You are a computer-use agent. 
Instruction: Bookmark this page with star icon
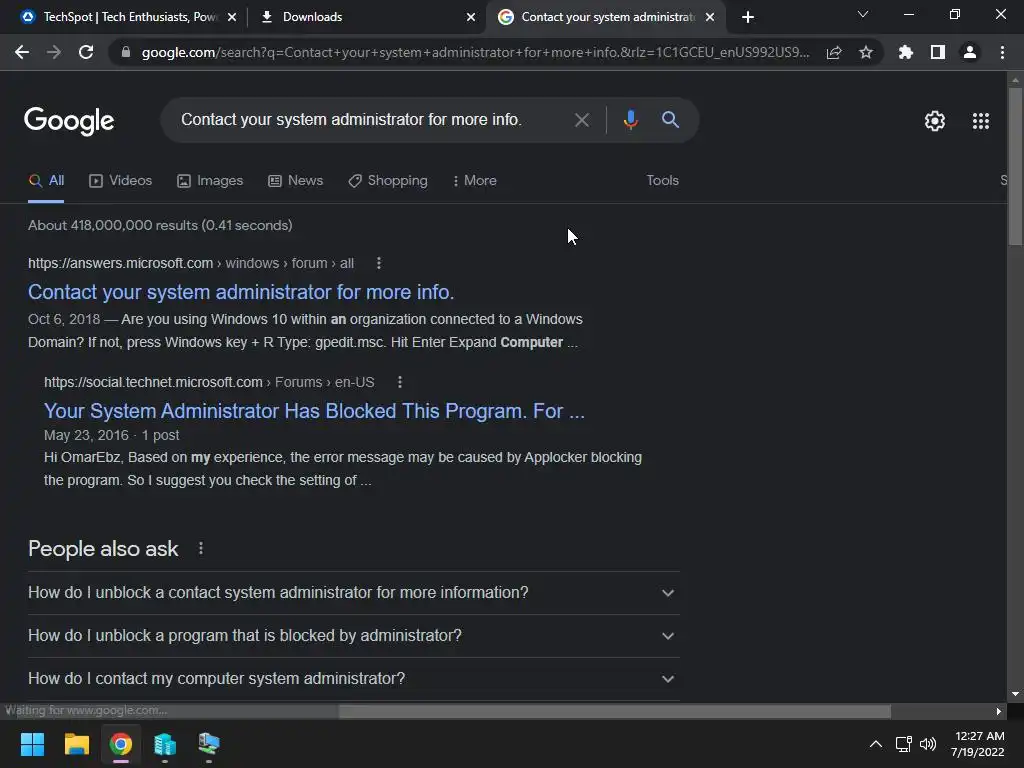866,52
